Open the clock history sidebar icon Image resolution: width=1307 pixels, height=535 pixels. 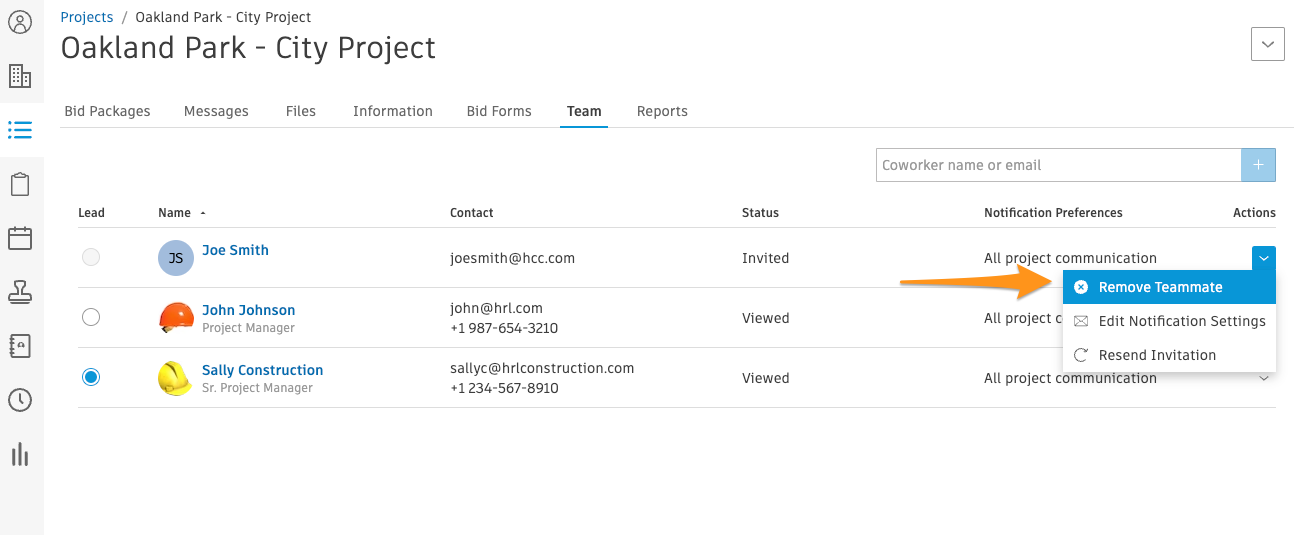tap(20, 400)
